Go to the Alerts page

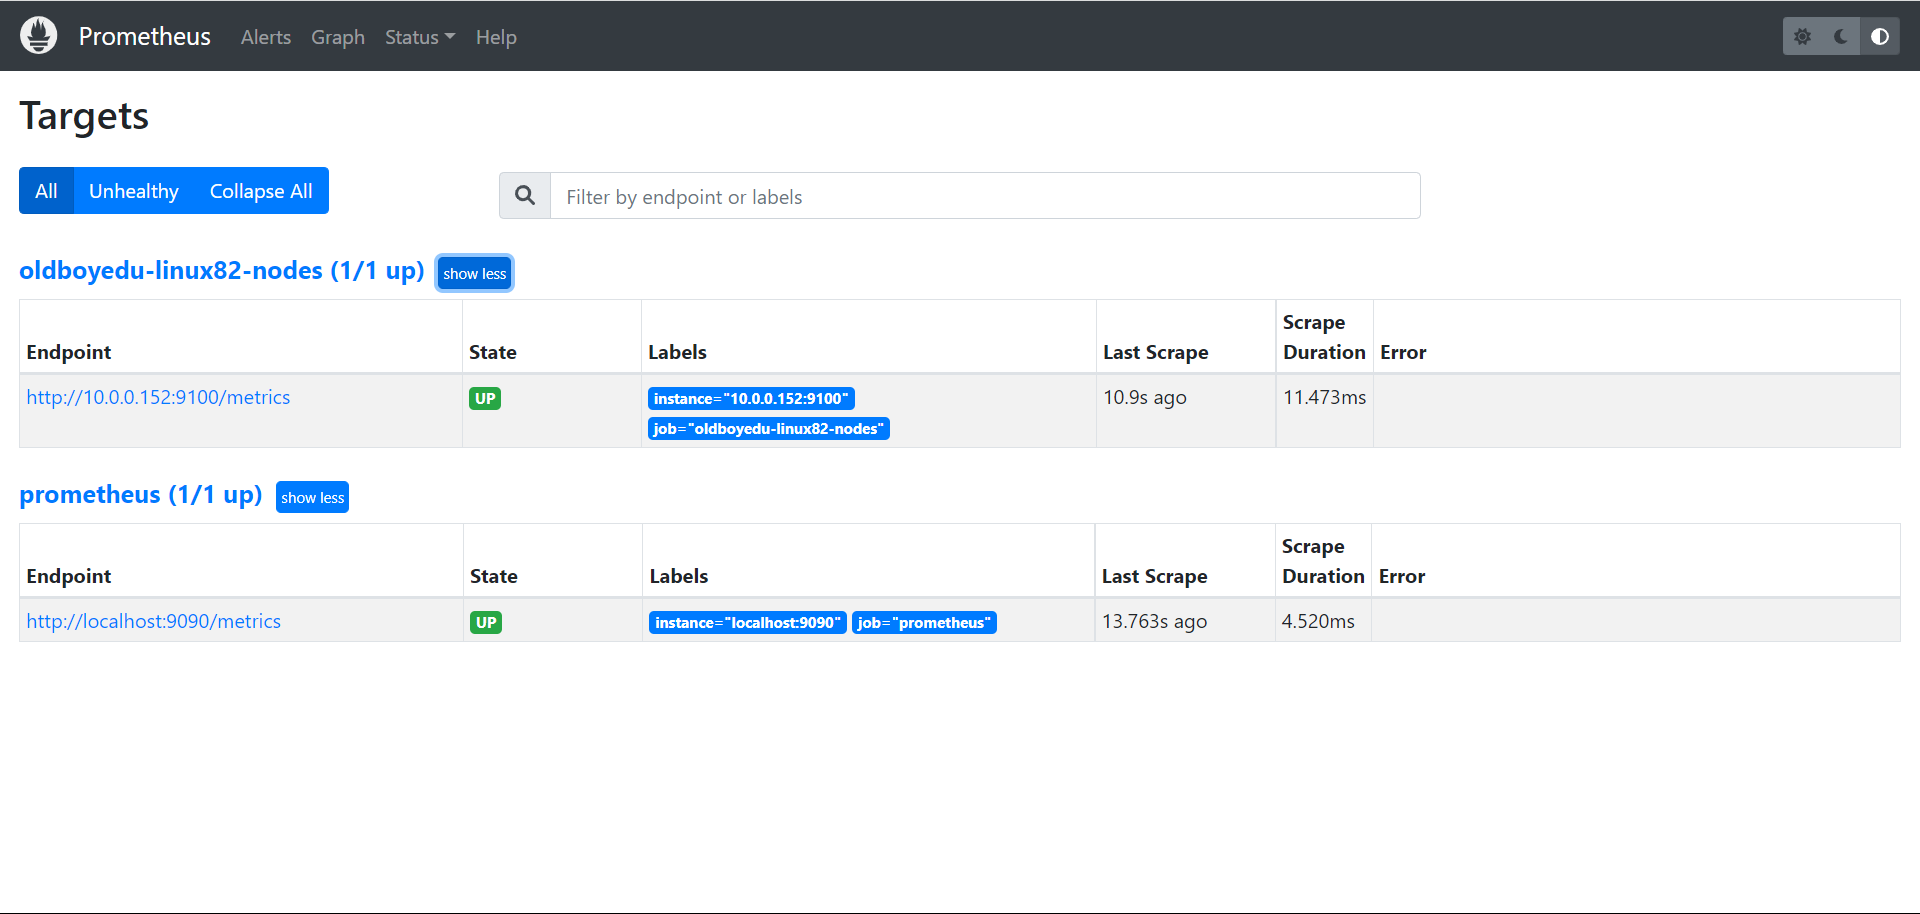(x=266, y=37)
